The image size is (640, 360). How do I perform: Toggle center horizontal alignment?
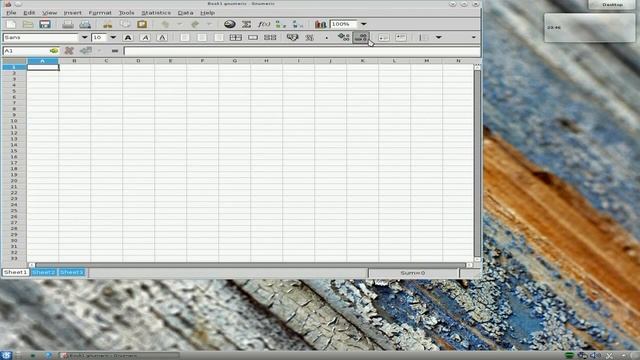click(202, 38)
